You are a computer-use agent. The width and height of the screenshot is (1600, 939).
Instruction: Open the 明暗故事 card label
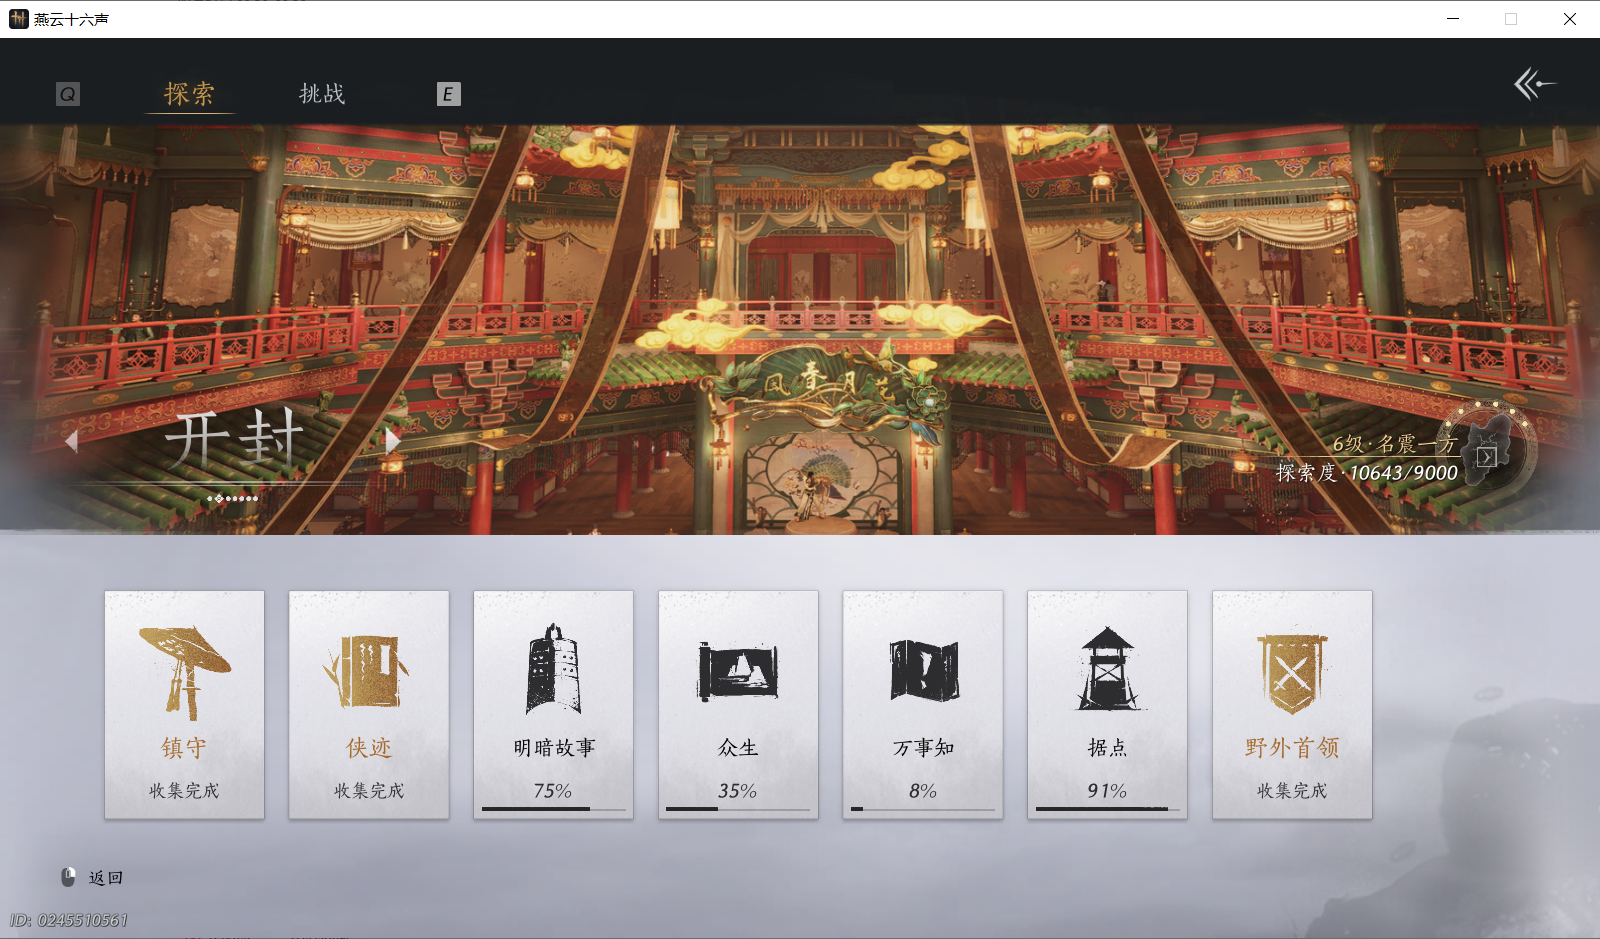click(x=554, y=748)
